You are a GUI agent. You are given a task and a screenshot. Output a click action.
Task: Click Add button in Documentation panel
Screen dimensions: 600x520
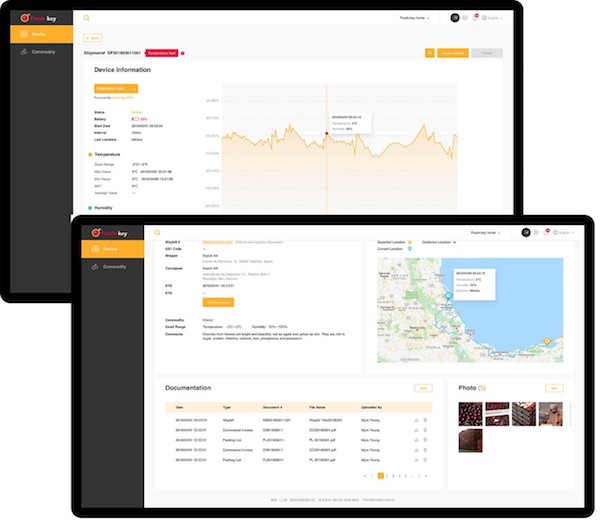pyautogui.click(x=423, y=387)
